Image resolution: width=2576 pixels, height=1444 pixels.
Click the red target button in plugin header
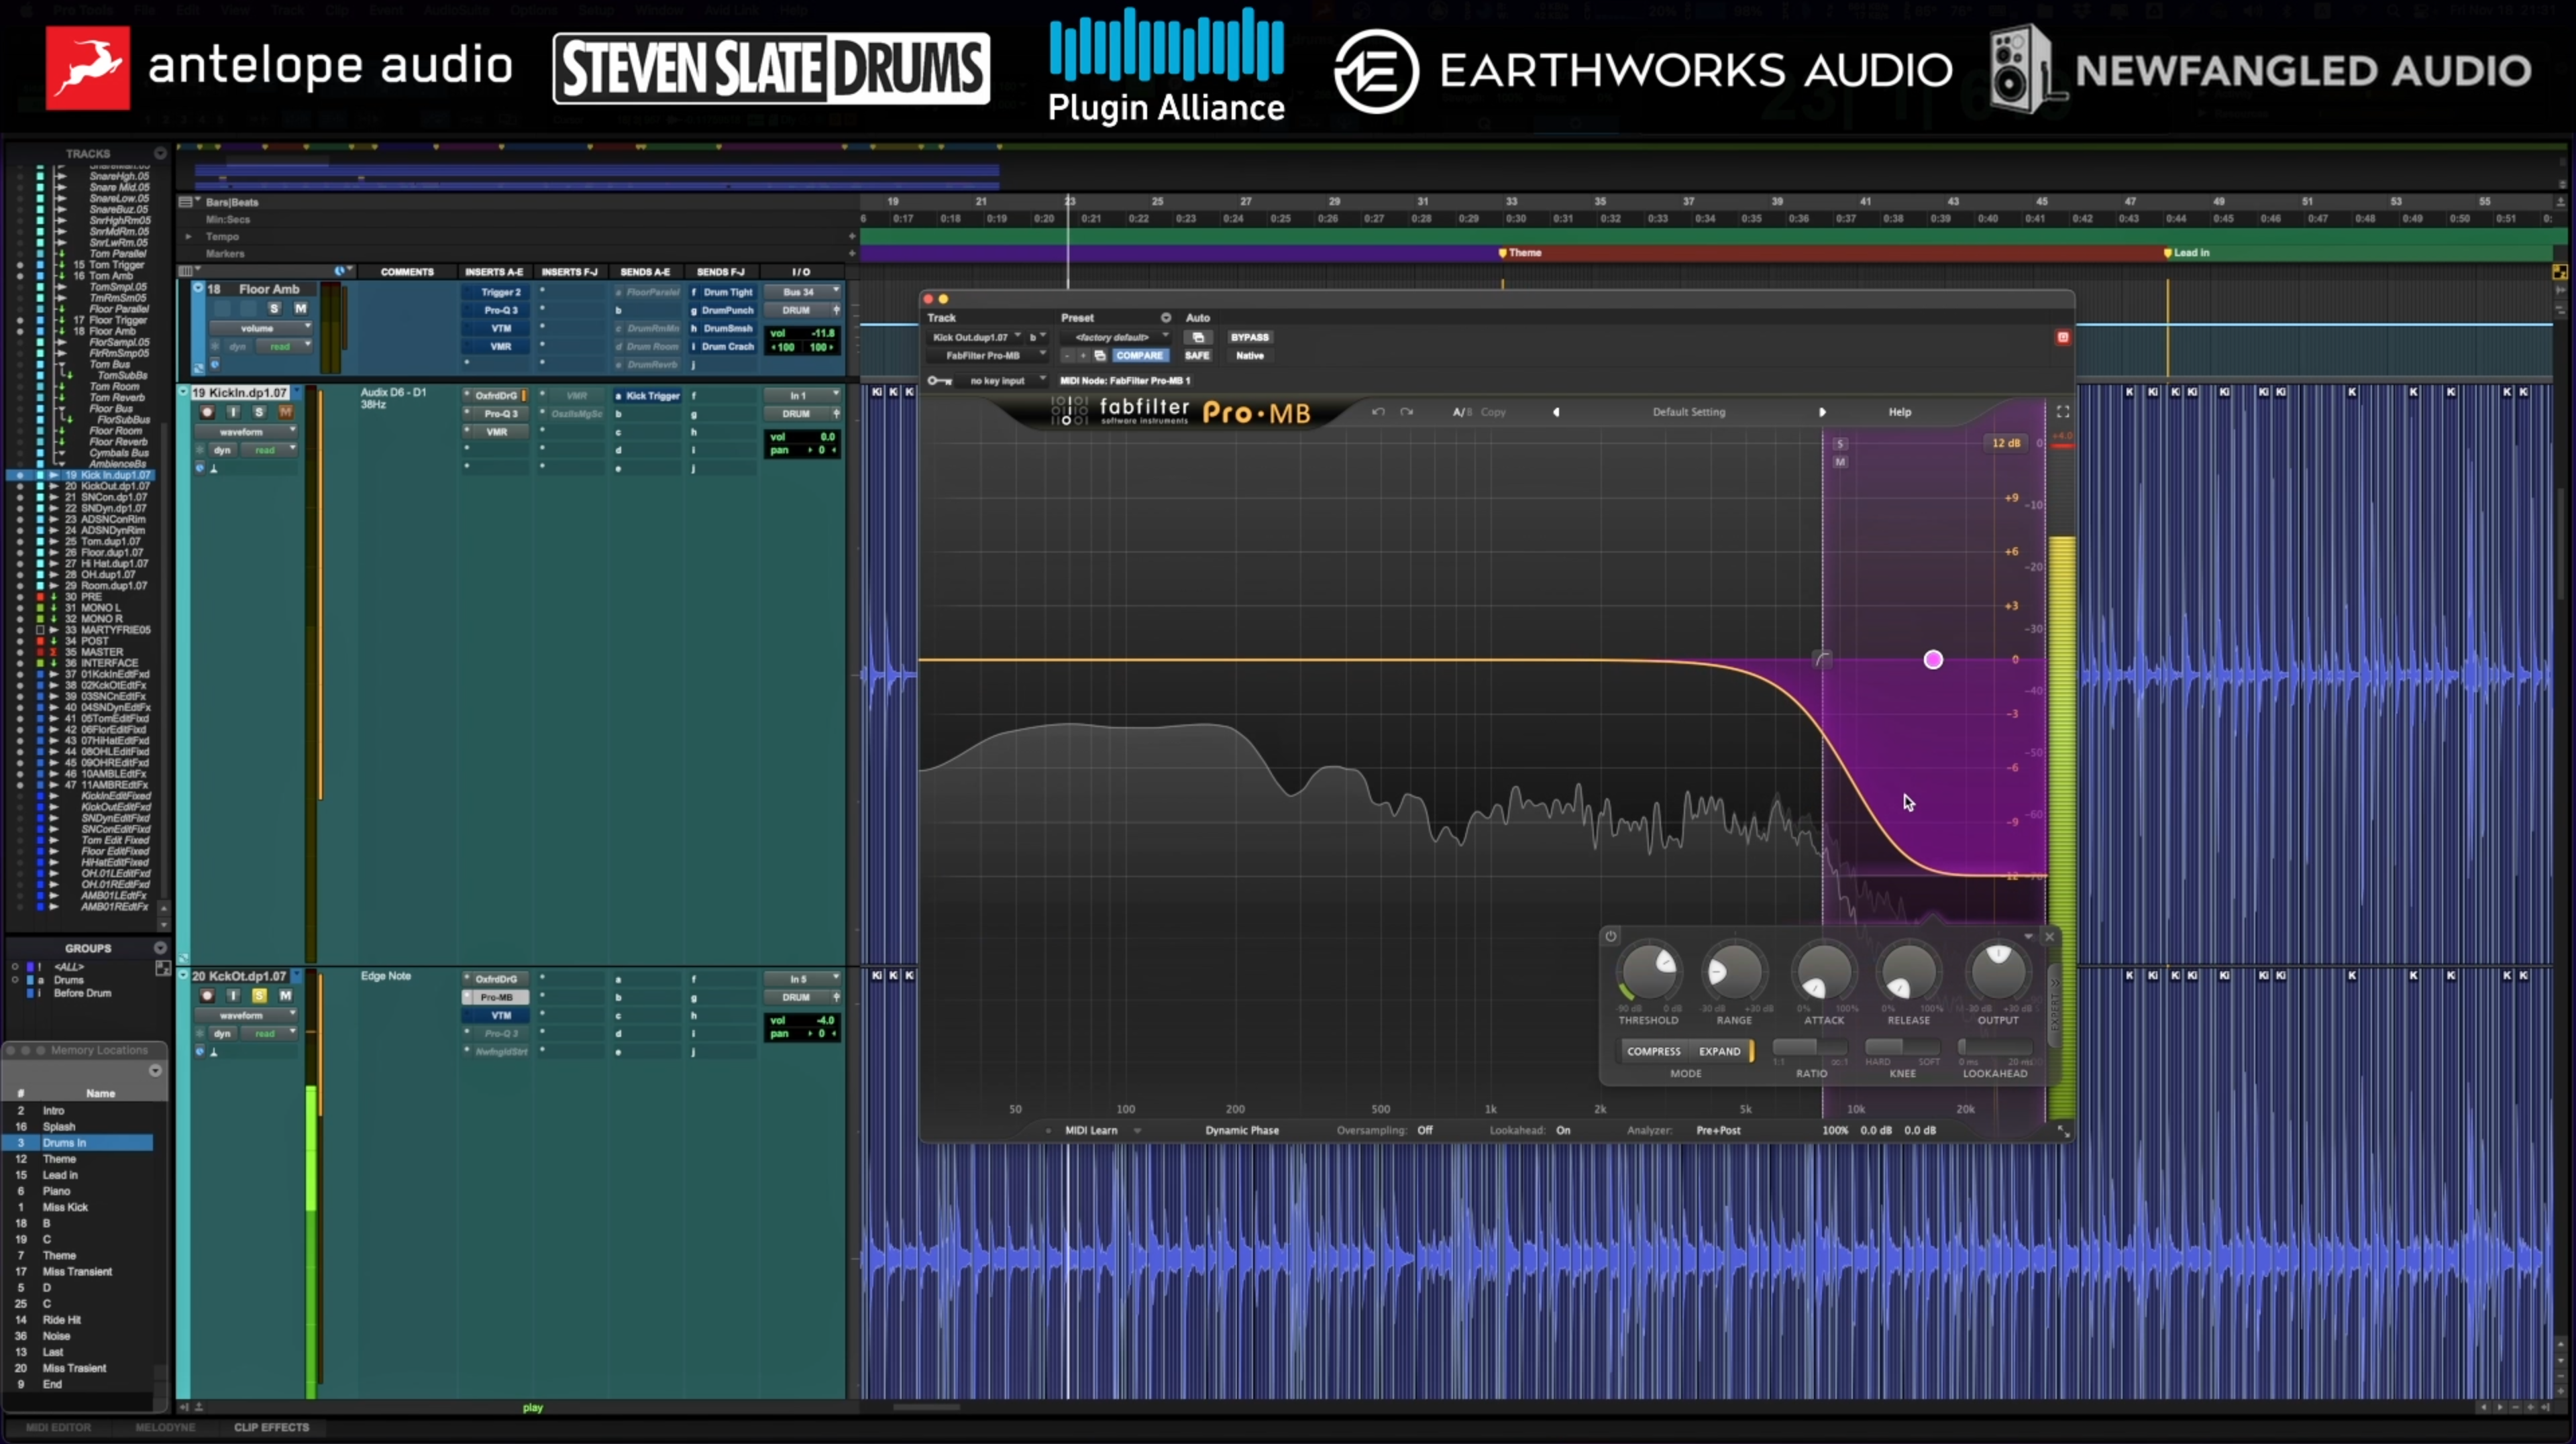coord(2062,337)
